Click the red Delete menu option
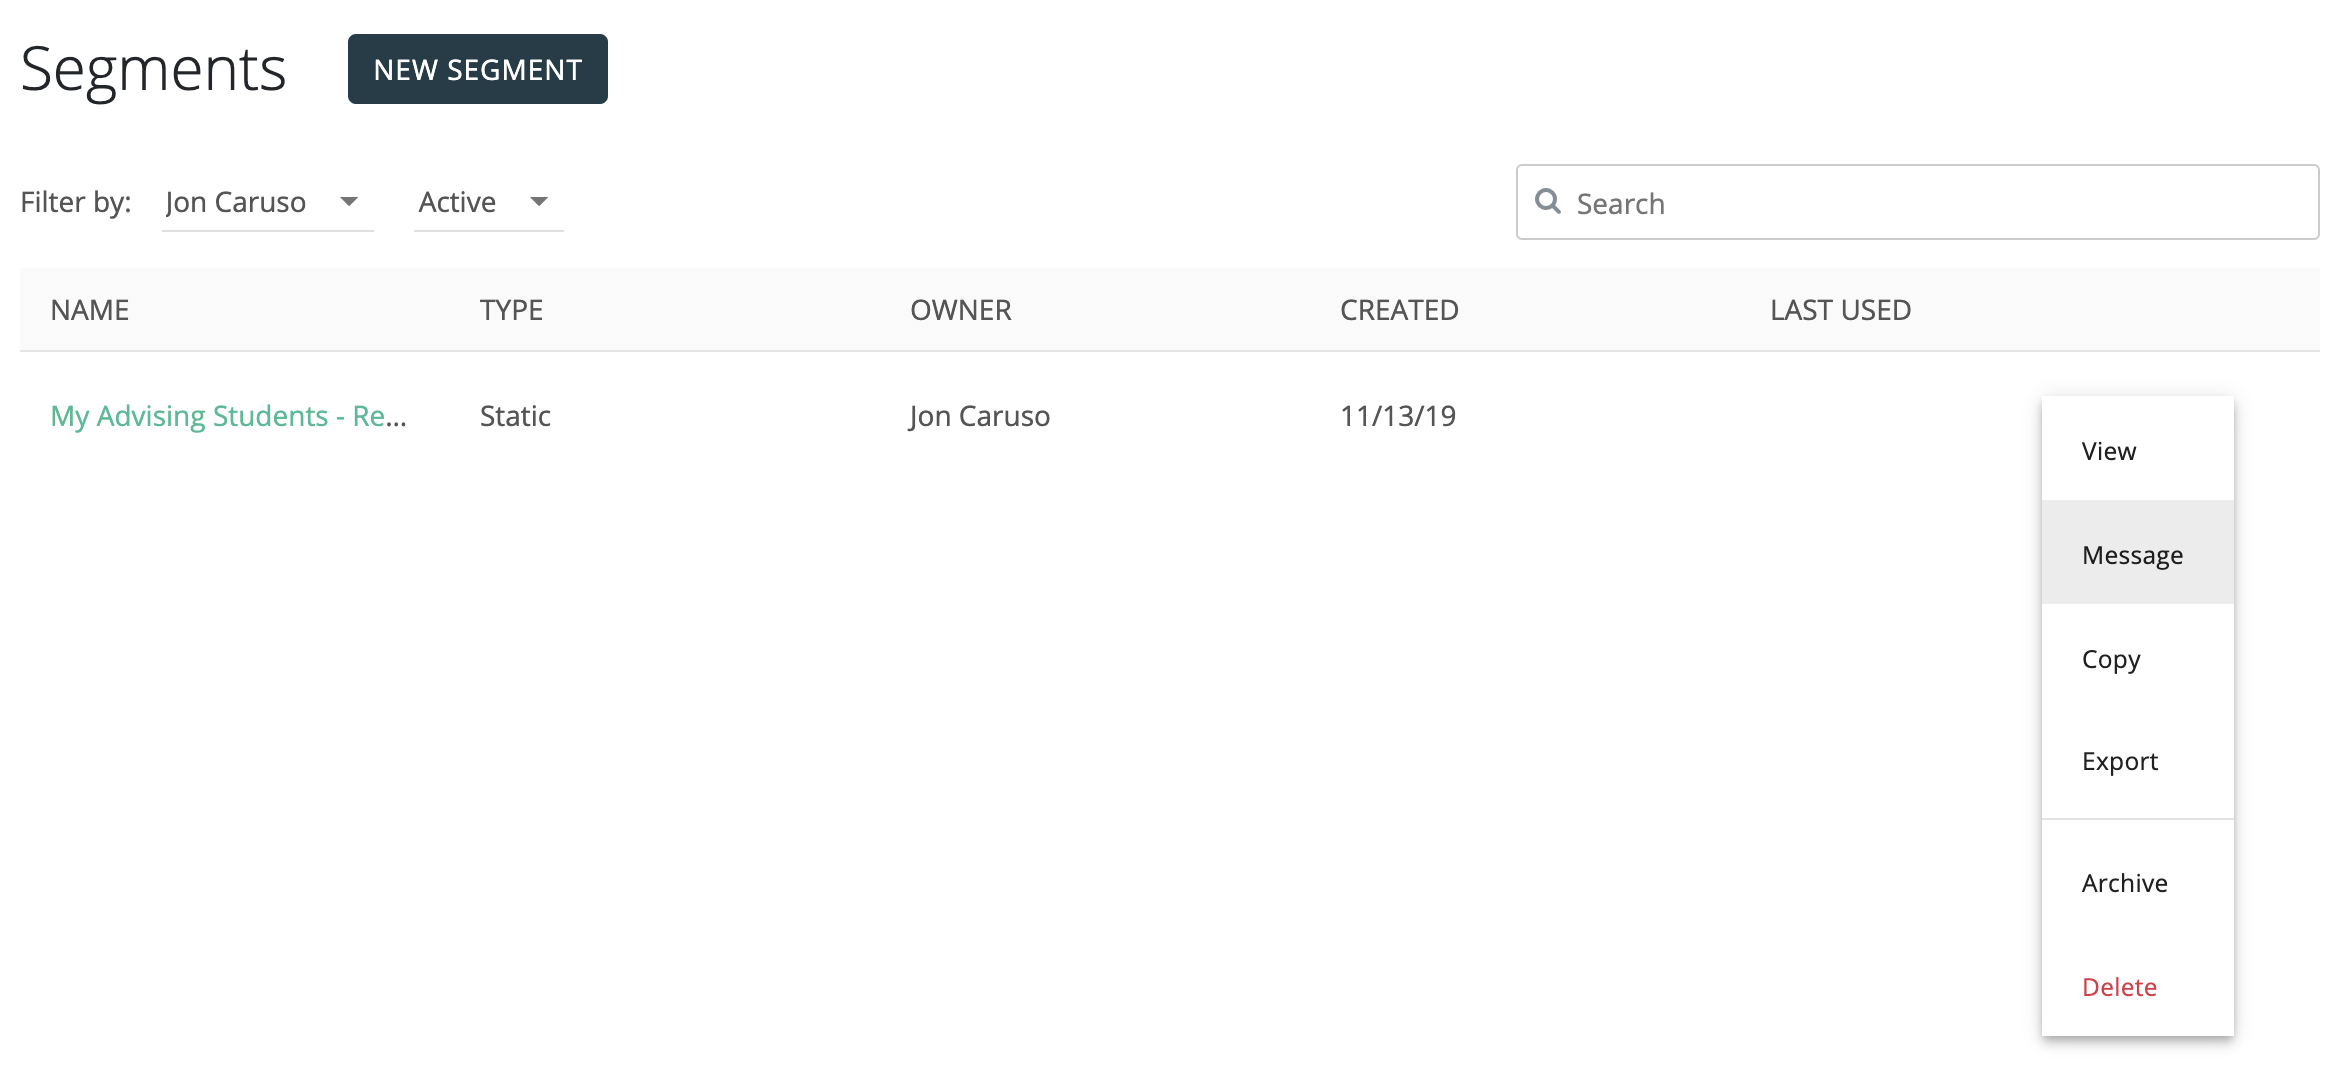Image resolution: width=2336 pixels, height=1070 pixels. tap(2119, 987)
